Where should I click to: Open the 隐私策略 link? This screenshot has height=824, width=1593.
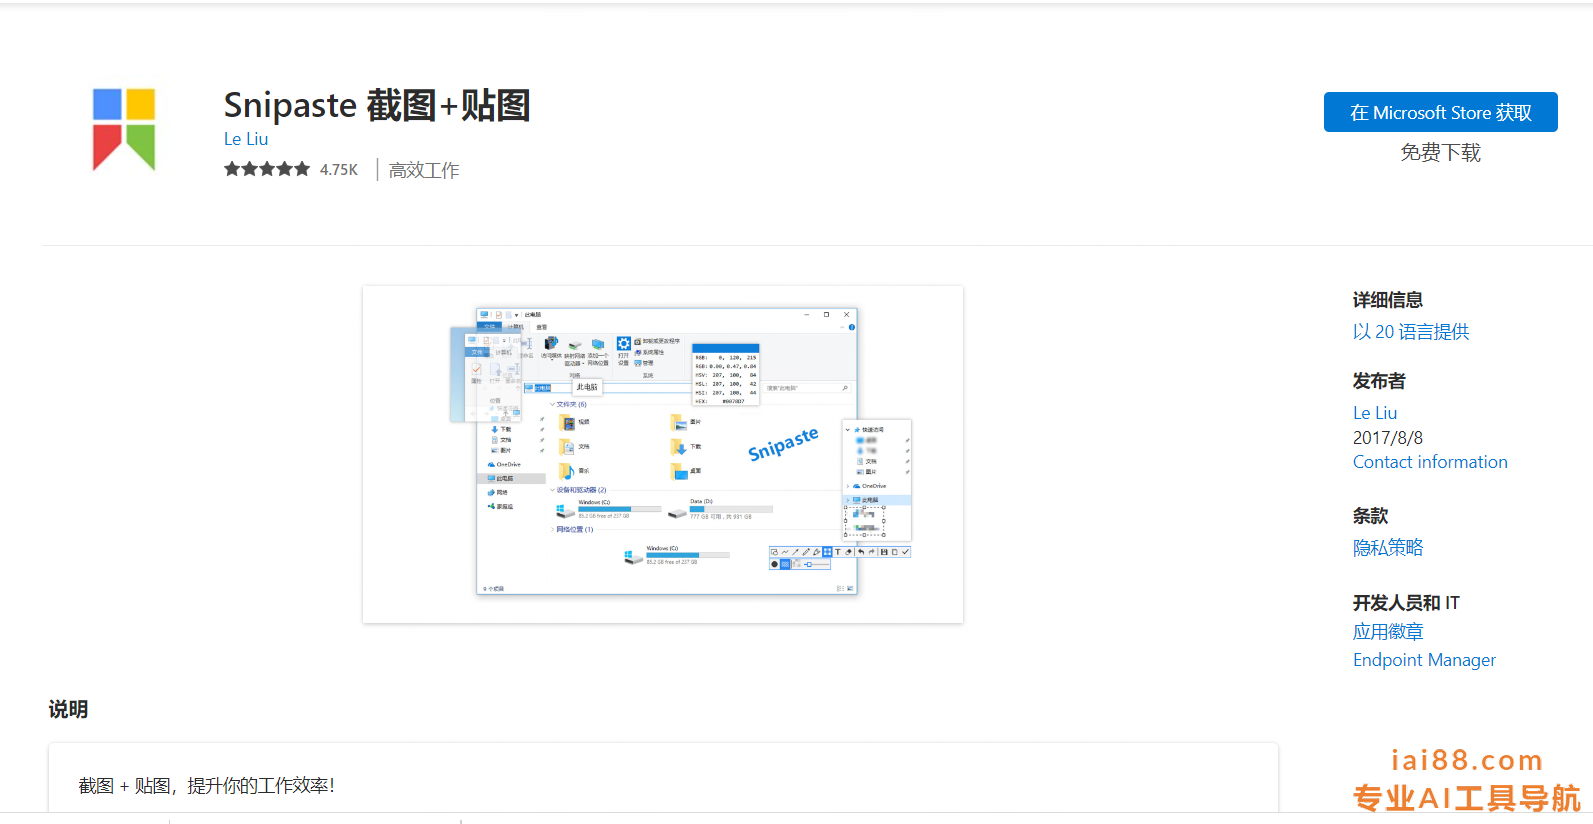click(1388, 548)
